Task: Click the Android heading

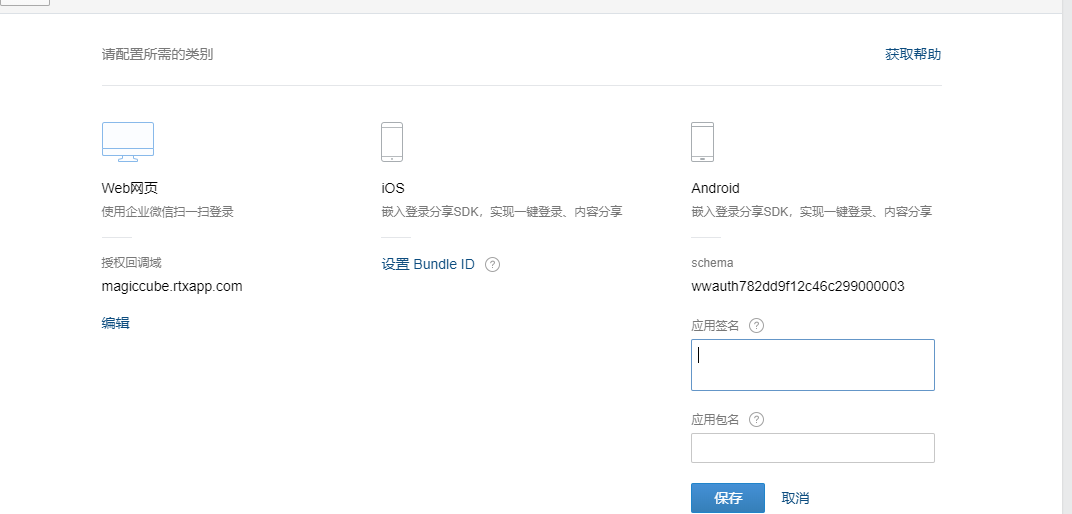Action: pyautogui.click(x=715, y=188)
